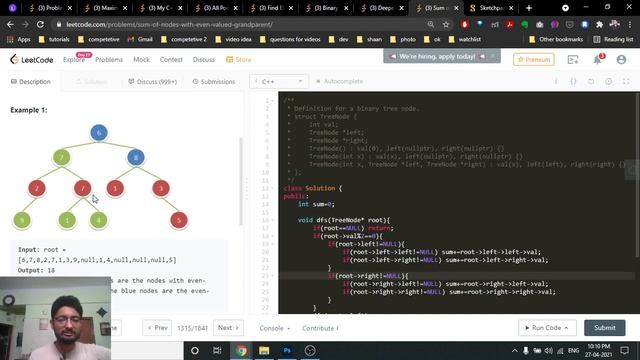Open the 'questions for videos' bookmark folder
The image size is (640, 360).
(290, 39)
